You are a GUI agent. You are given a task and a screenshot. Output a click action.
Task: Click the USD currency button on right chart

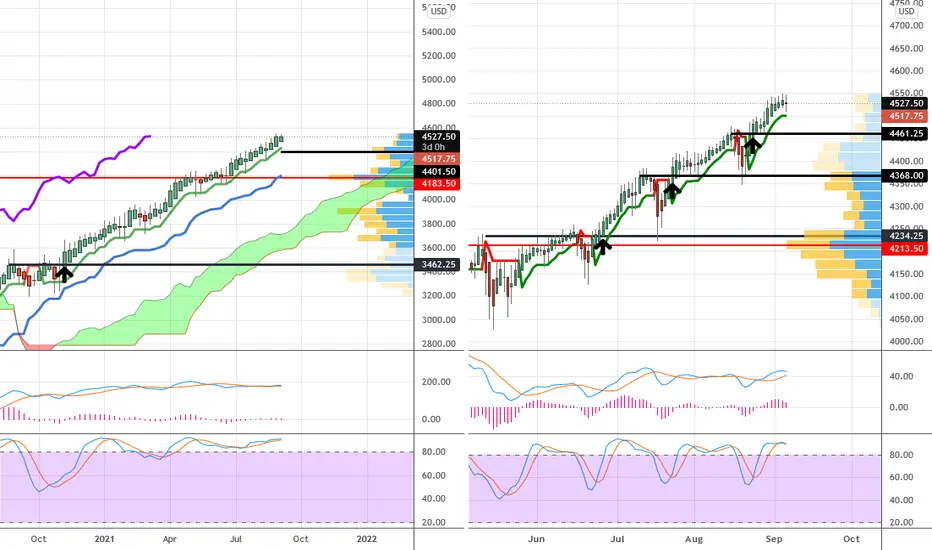click(906, 11)
